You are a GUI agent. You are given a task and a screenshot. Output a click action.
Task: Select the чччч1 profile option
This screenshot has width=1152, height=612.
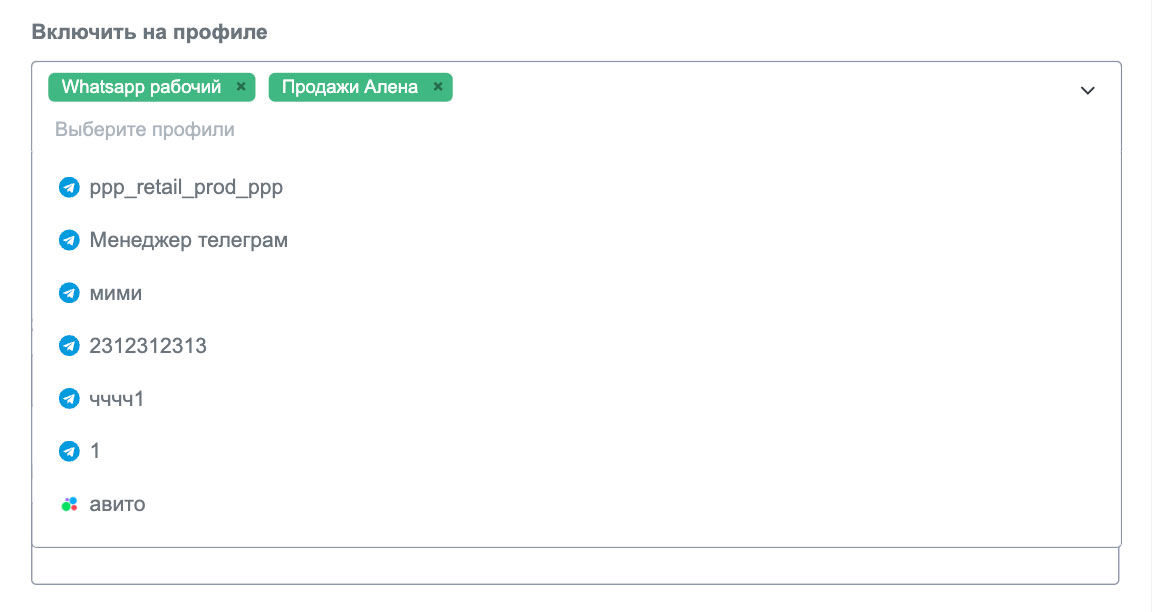pyautogui.click(x=117, y=399)
